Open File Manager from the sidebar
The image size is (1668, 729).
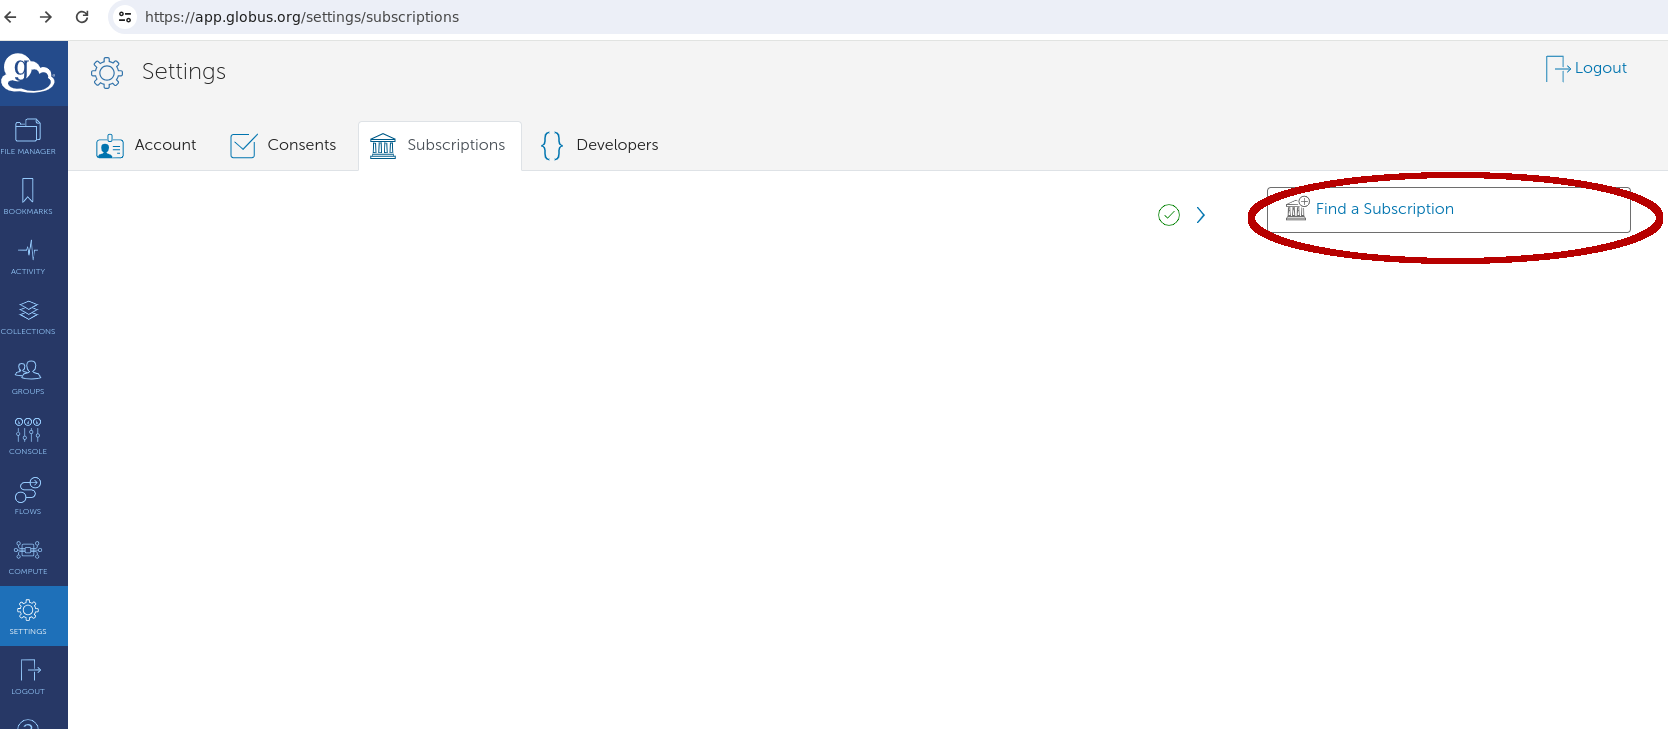tap(28, 137)
